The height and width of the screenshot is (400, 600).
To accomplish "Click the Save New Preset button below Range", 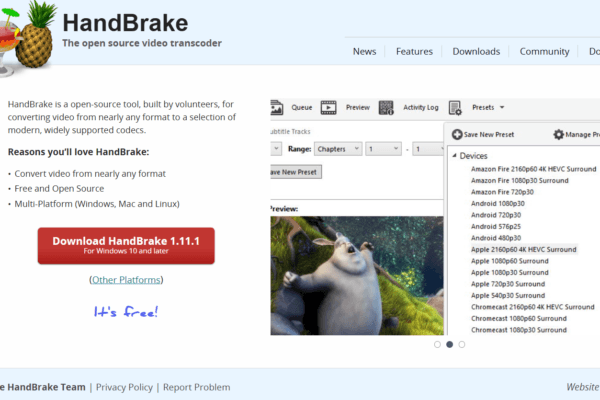I will point(296,172).
